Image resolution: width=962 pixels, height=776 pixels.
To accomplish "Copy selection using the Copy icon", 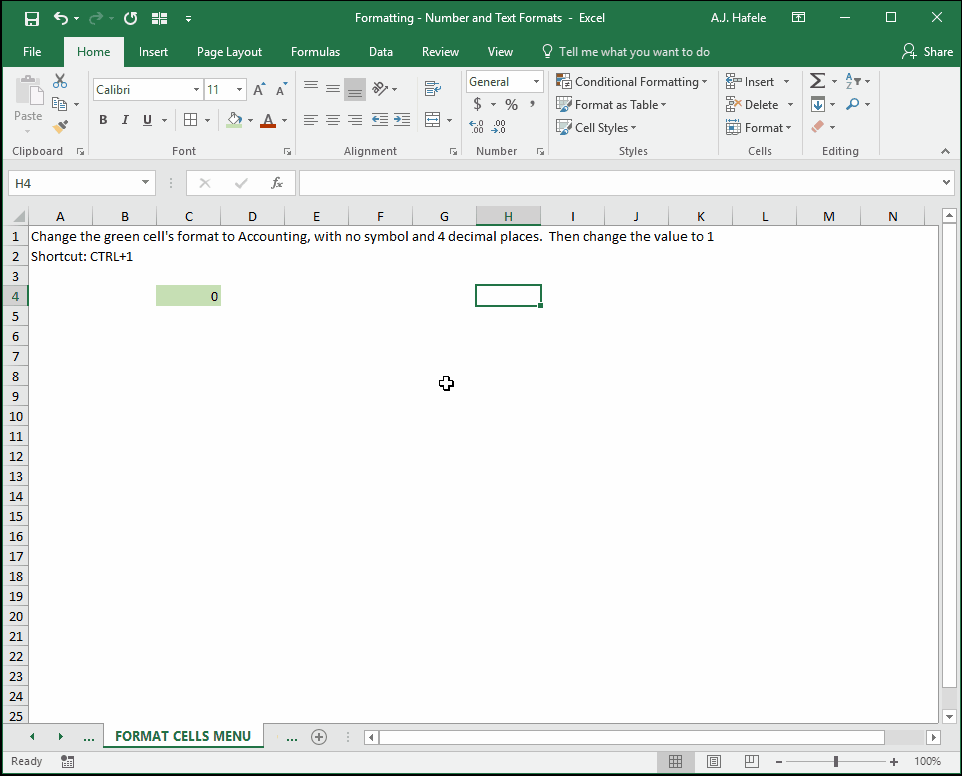I will [60, 104].
